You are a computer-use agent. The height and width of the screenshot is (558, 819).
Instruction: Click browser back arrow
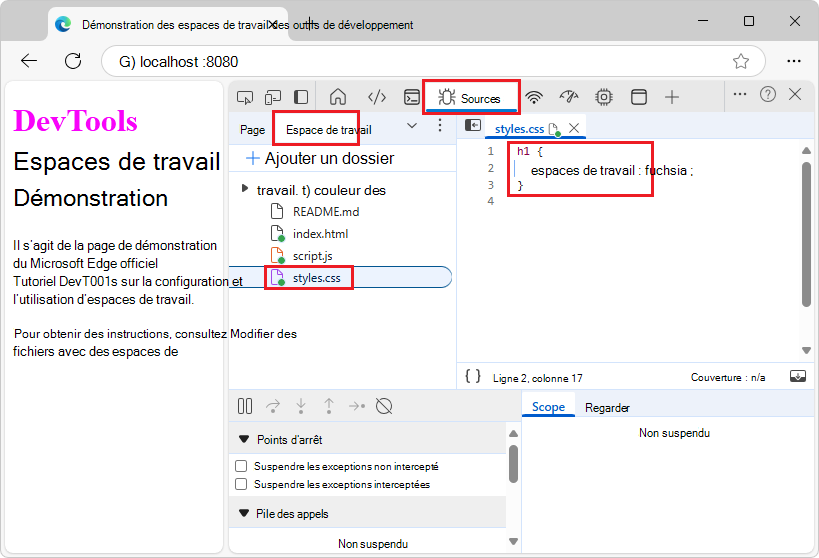point(29,61)
